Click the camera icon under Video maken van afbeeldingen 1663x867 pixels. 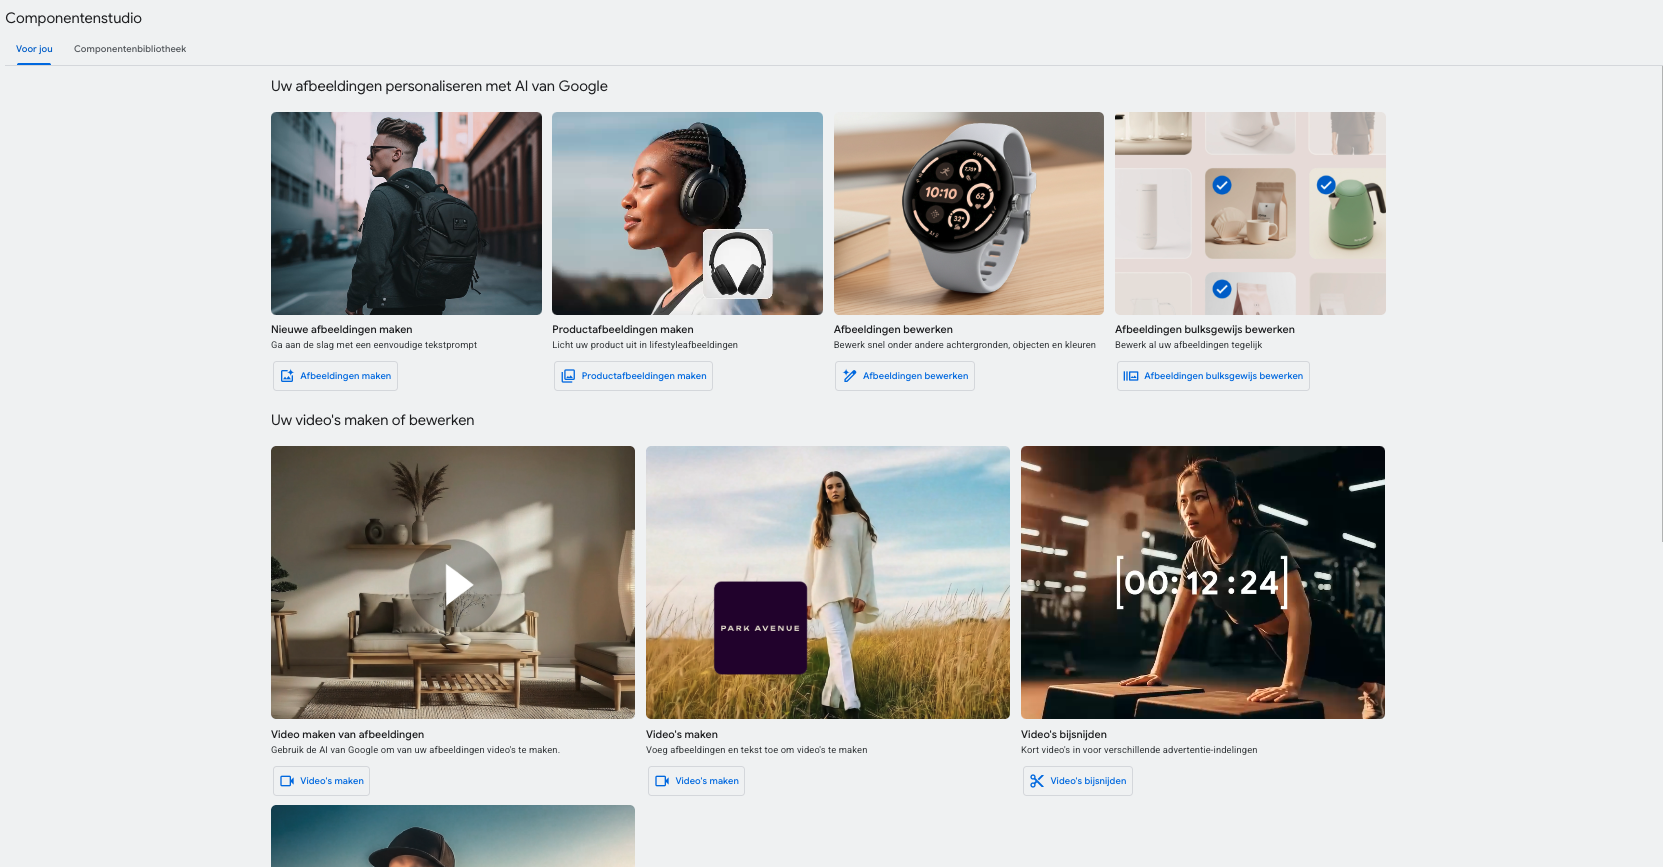click(x=287, y=781)
